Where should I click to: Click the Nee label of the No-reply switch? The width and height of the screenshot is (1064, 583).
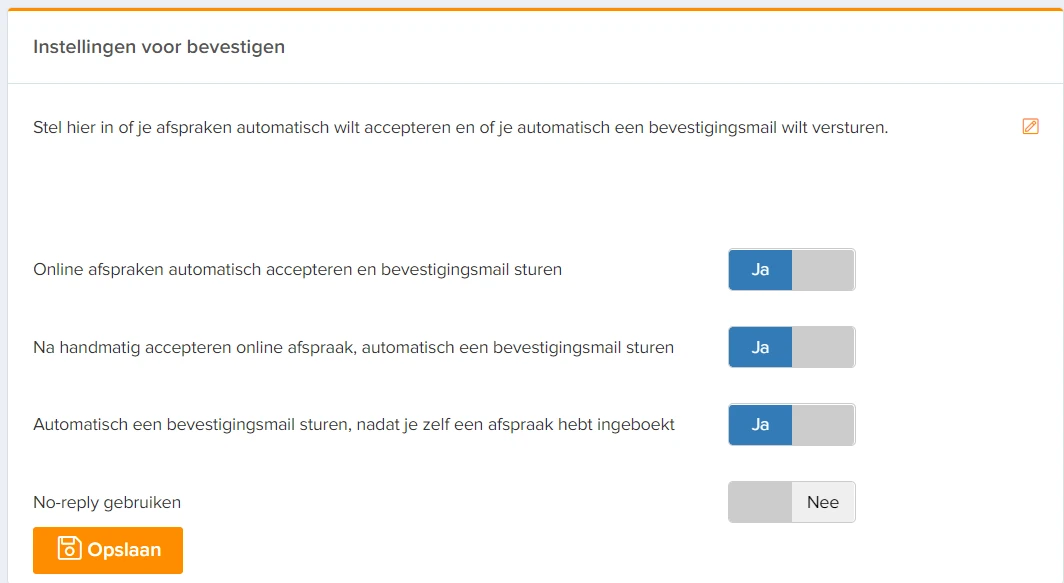click(x=823, y=502)
